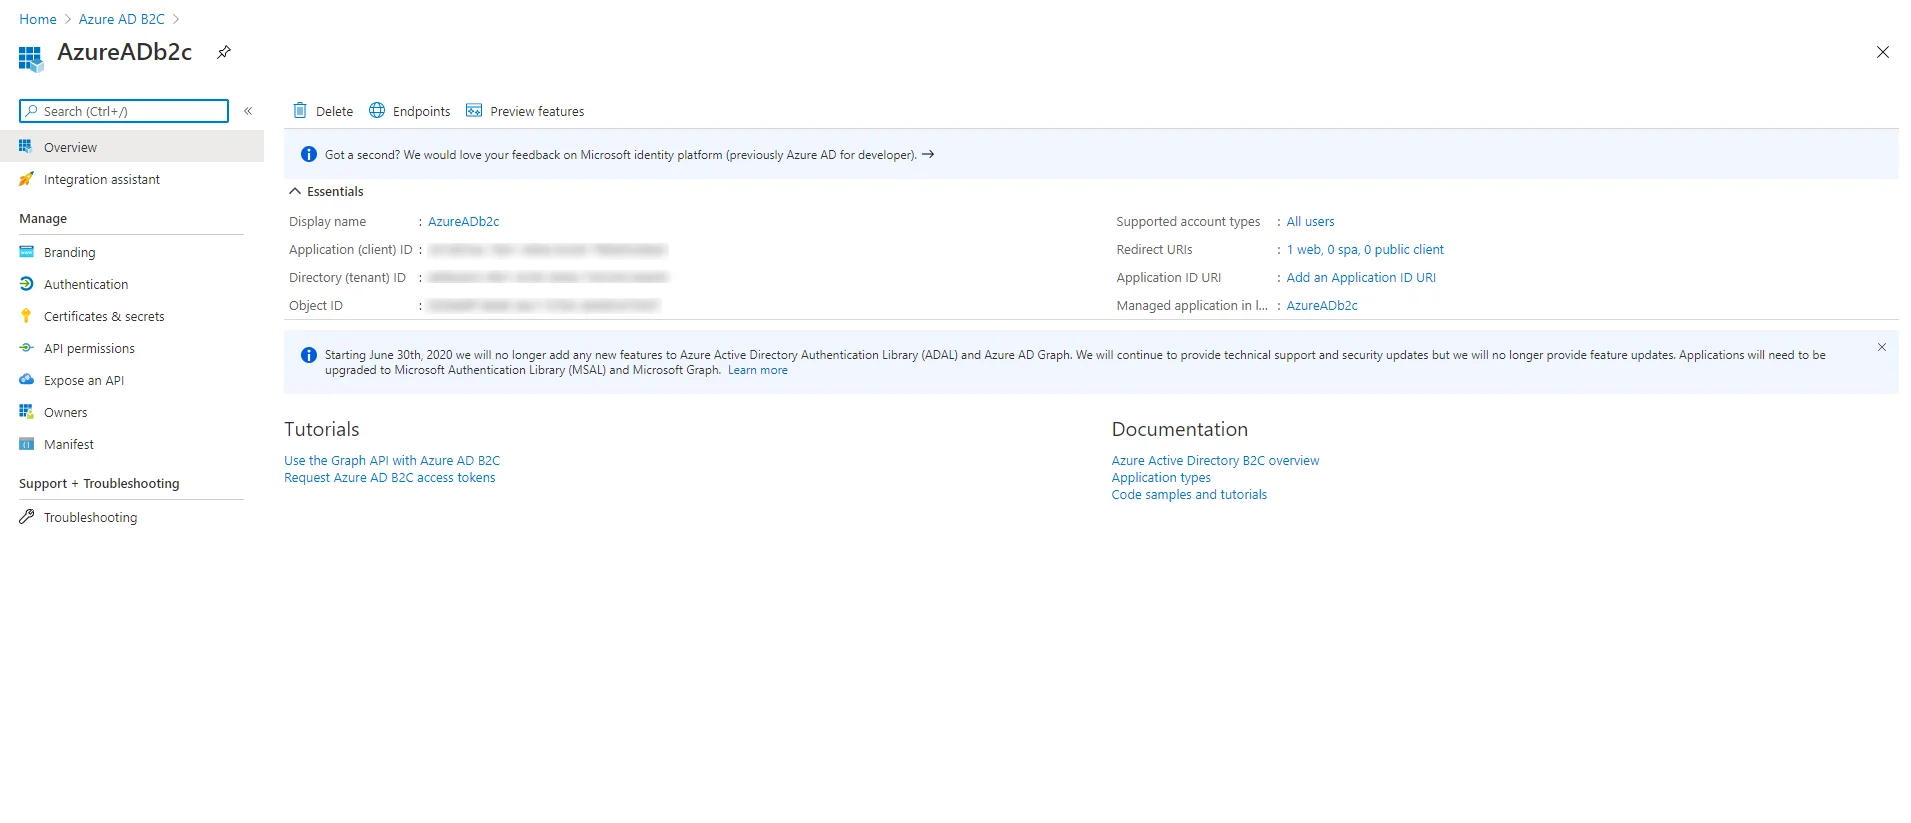Click Preview features toolbar button

pyautogui.click(x=525, y=111)
